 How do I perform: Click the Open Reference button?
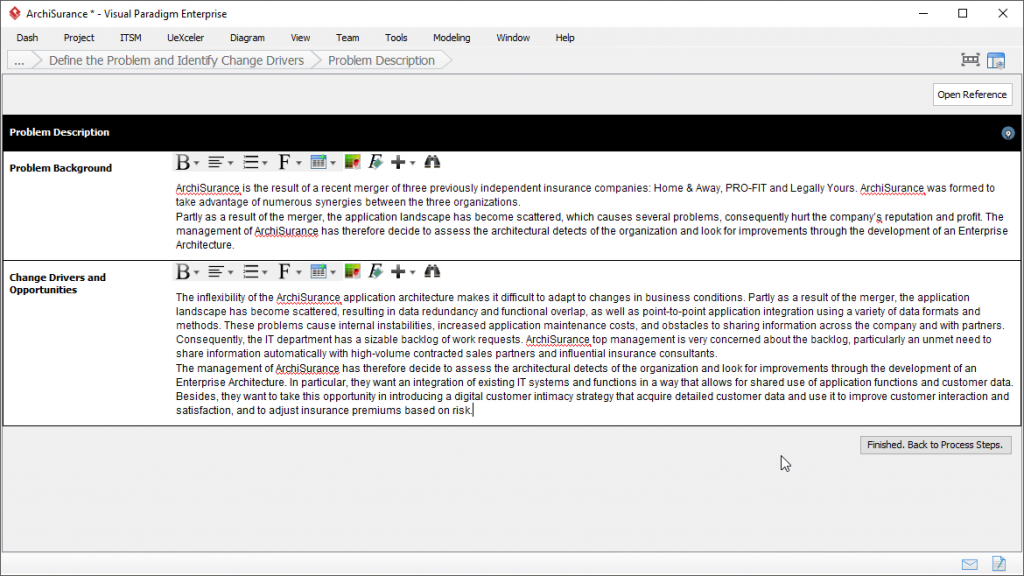pos(971,95)
